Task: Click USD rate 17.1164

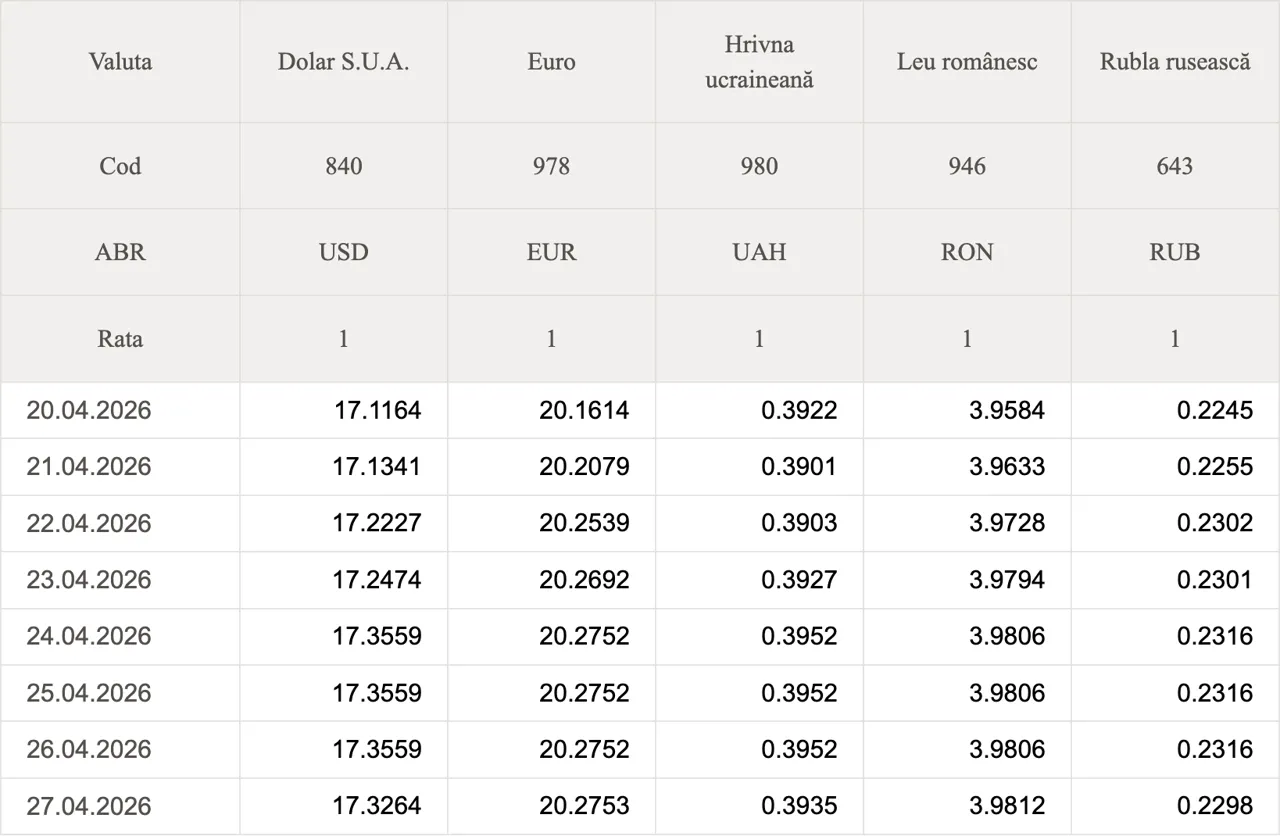Action: pyautogui.click(x=377, y=410)
